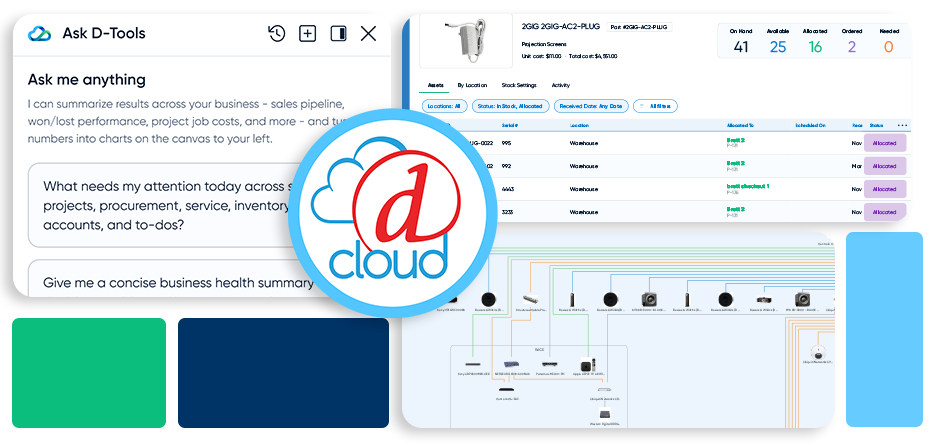Image resolution: width=933 pixels, height=445 pixels.
Task: Select the bottom gray box node in rack
Action: point(604,413)
